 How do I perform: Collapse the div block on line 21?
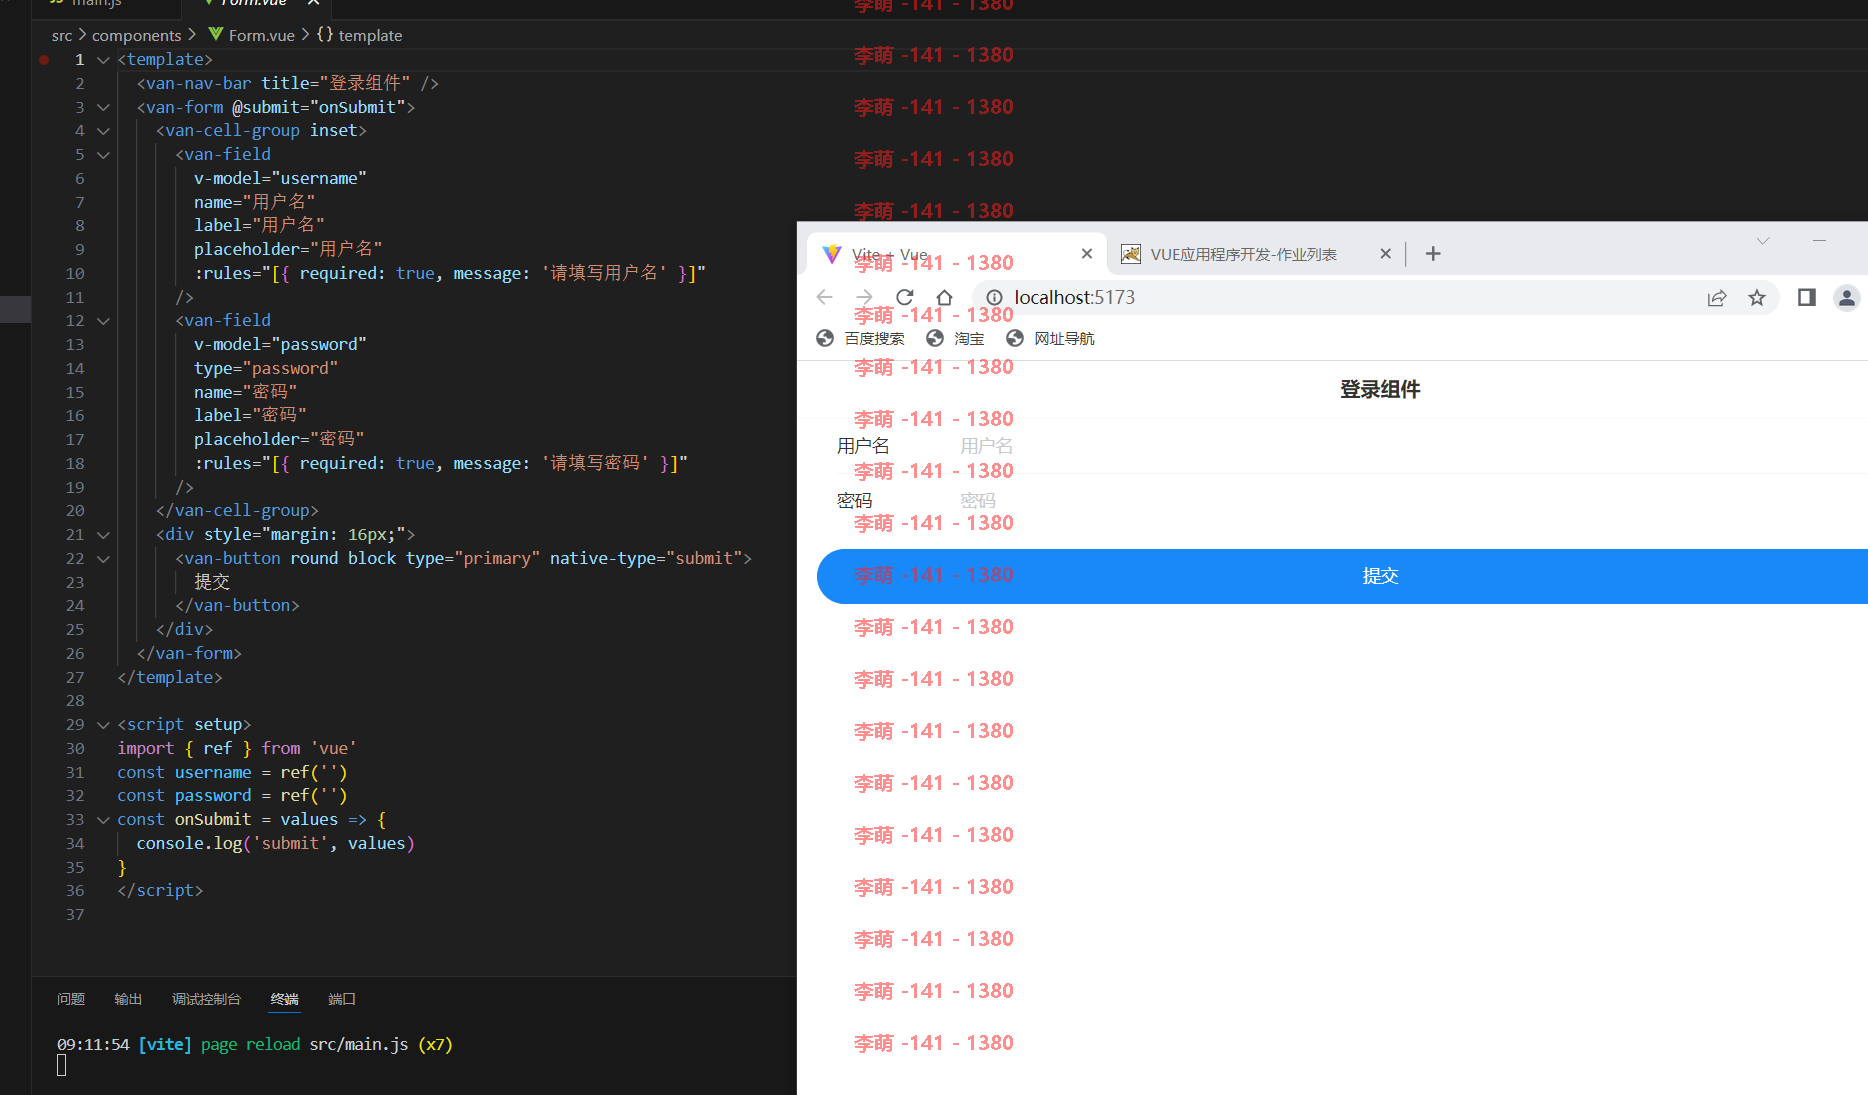tap(103, 535)
